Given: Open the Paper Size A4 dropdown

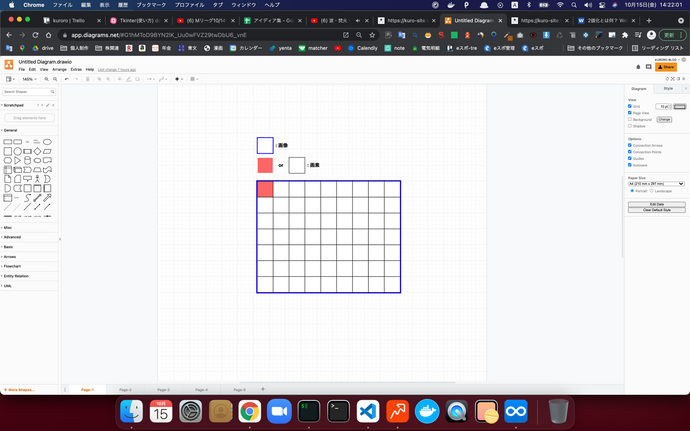Looking at the screenshot, I should (x=656, y=184).
